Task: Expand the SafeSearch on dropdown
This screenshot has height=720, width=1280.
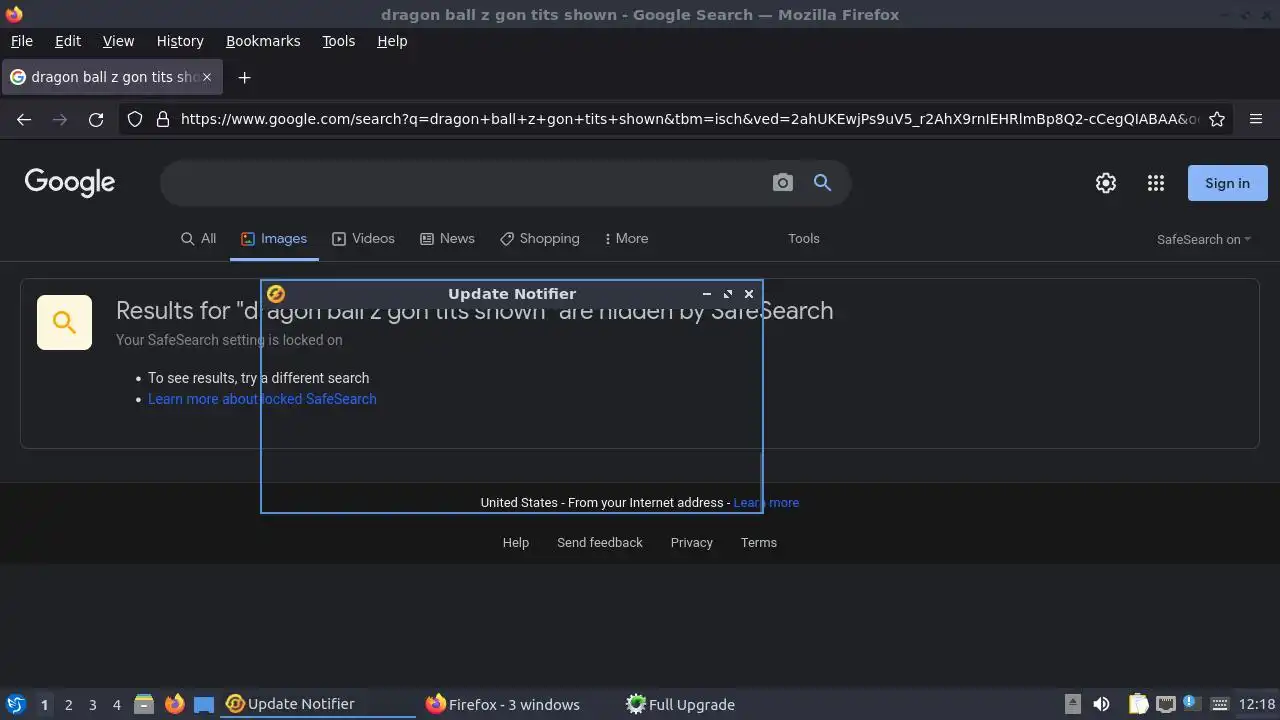Action: [1204, 239]
